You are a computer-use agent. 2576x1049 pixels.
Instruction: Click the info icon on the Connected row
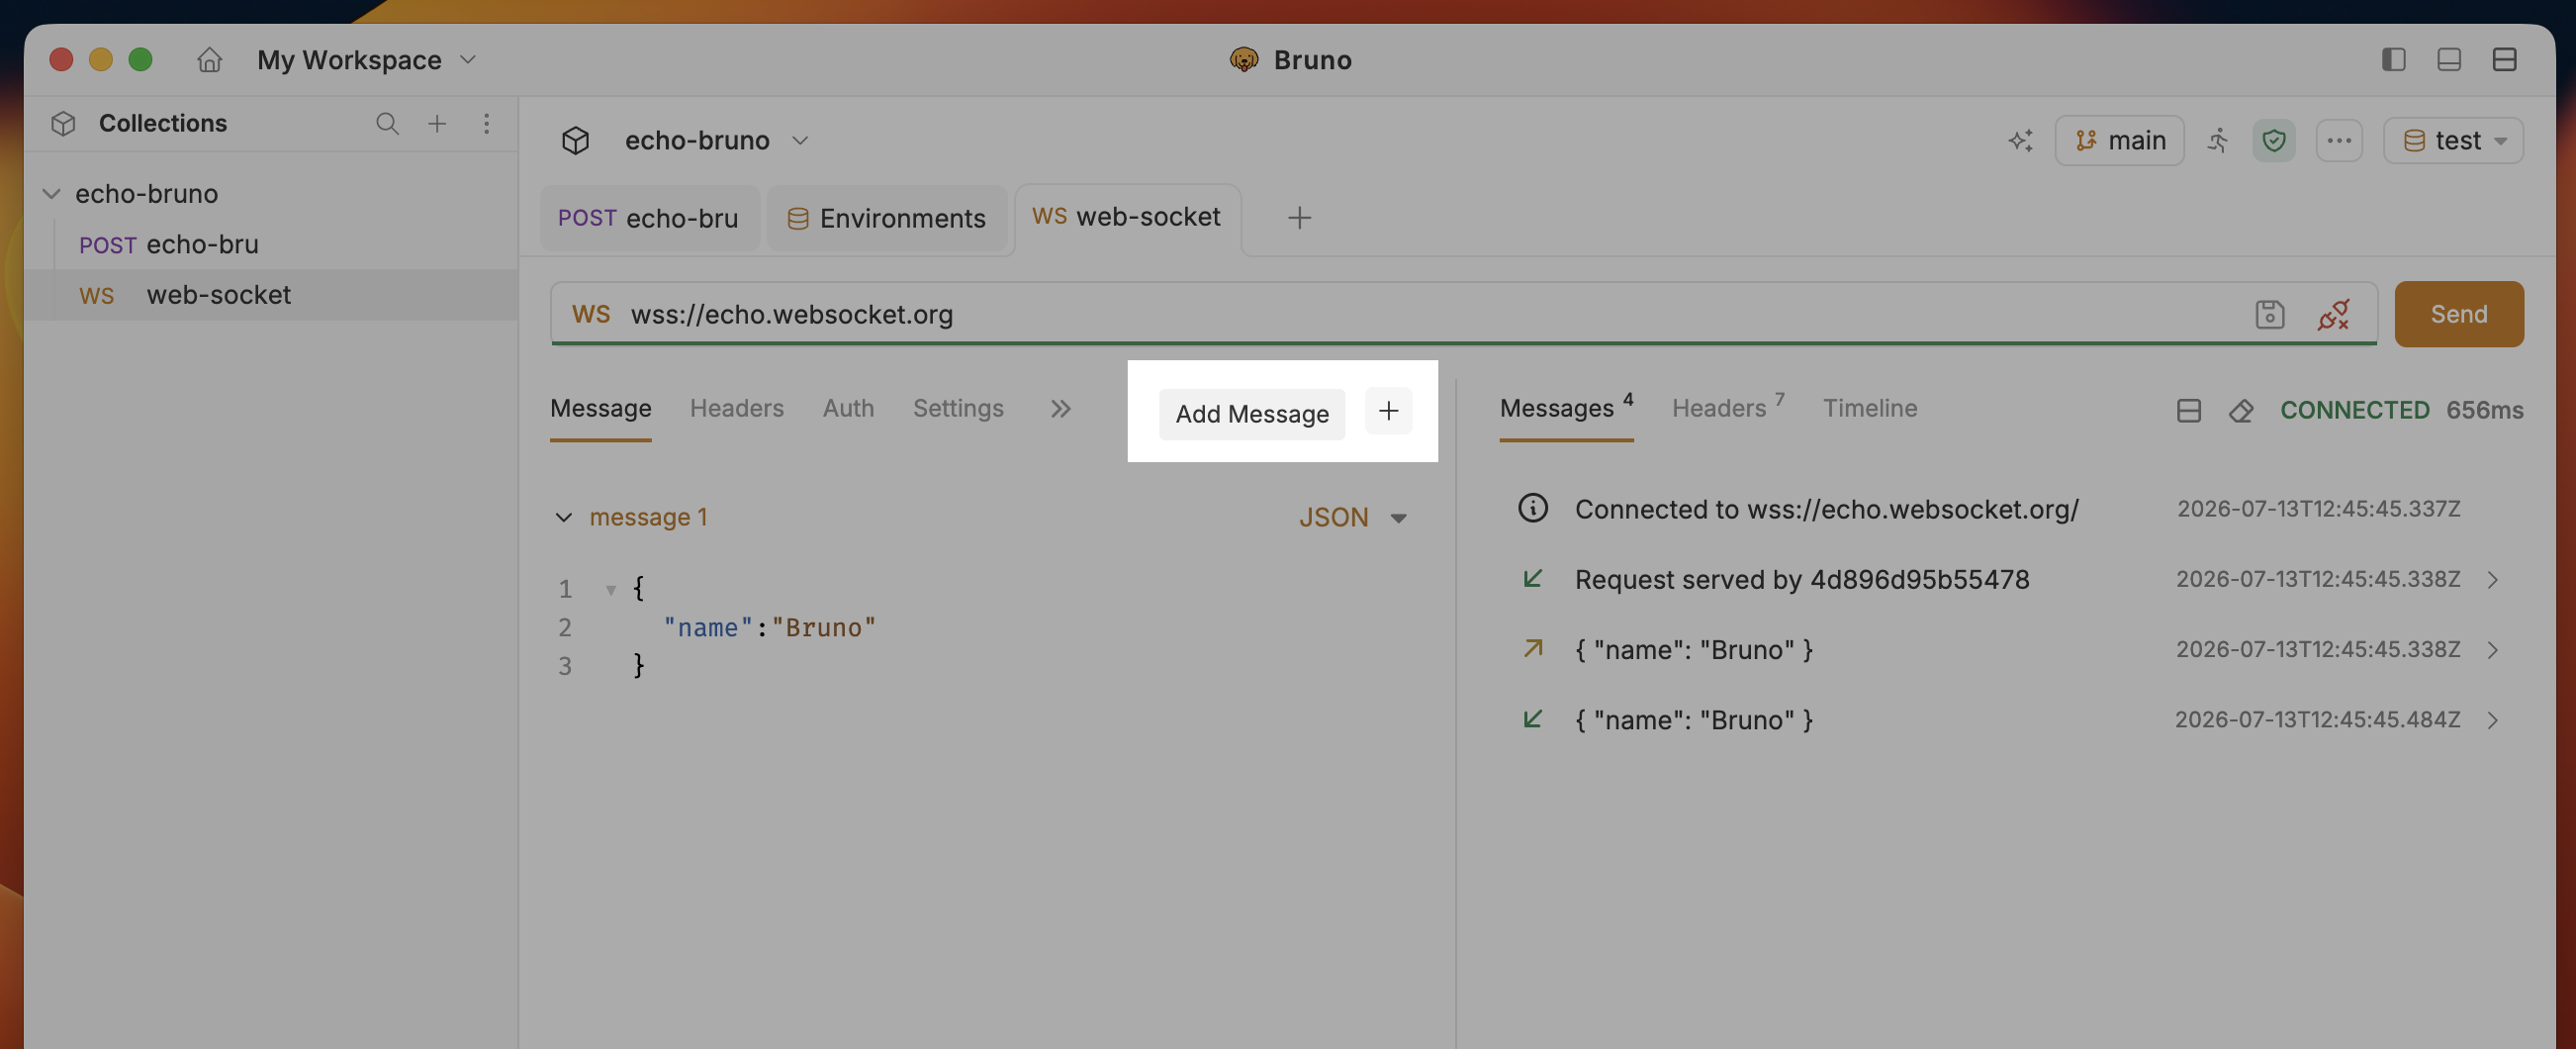[1532, 508]
